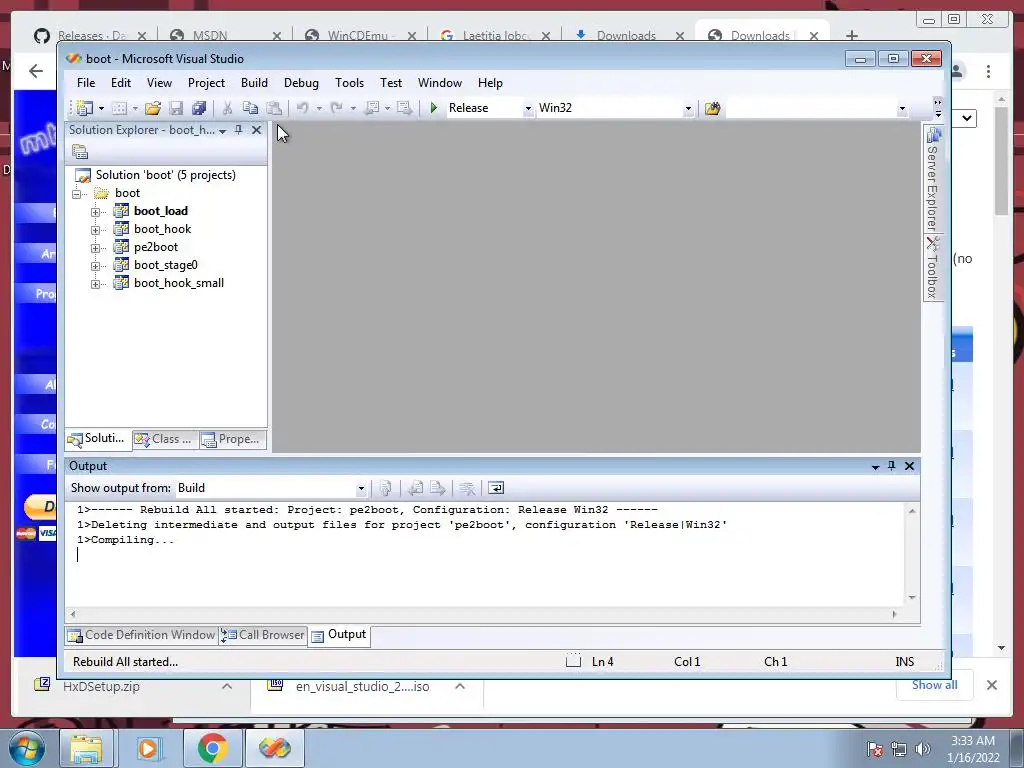Expand the boot_hook project node
The height and width of the screenshot is (768, 1024).
95,230
